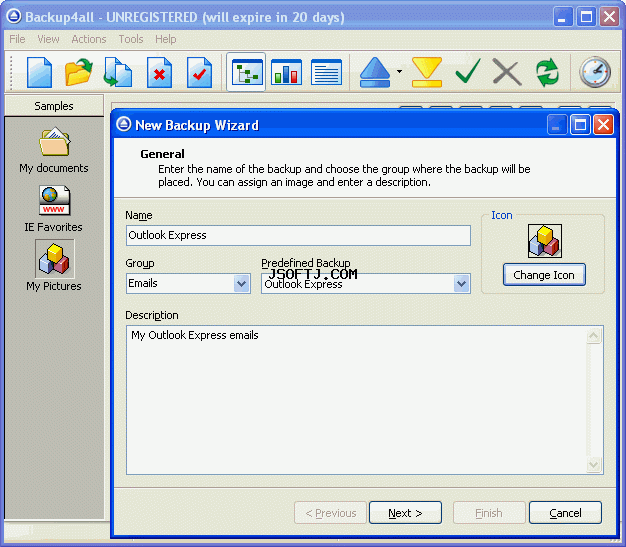Click the Description scrollbar up arrow
The height and width of the screenshot is (547, 626).
point(594,336)
